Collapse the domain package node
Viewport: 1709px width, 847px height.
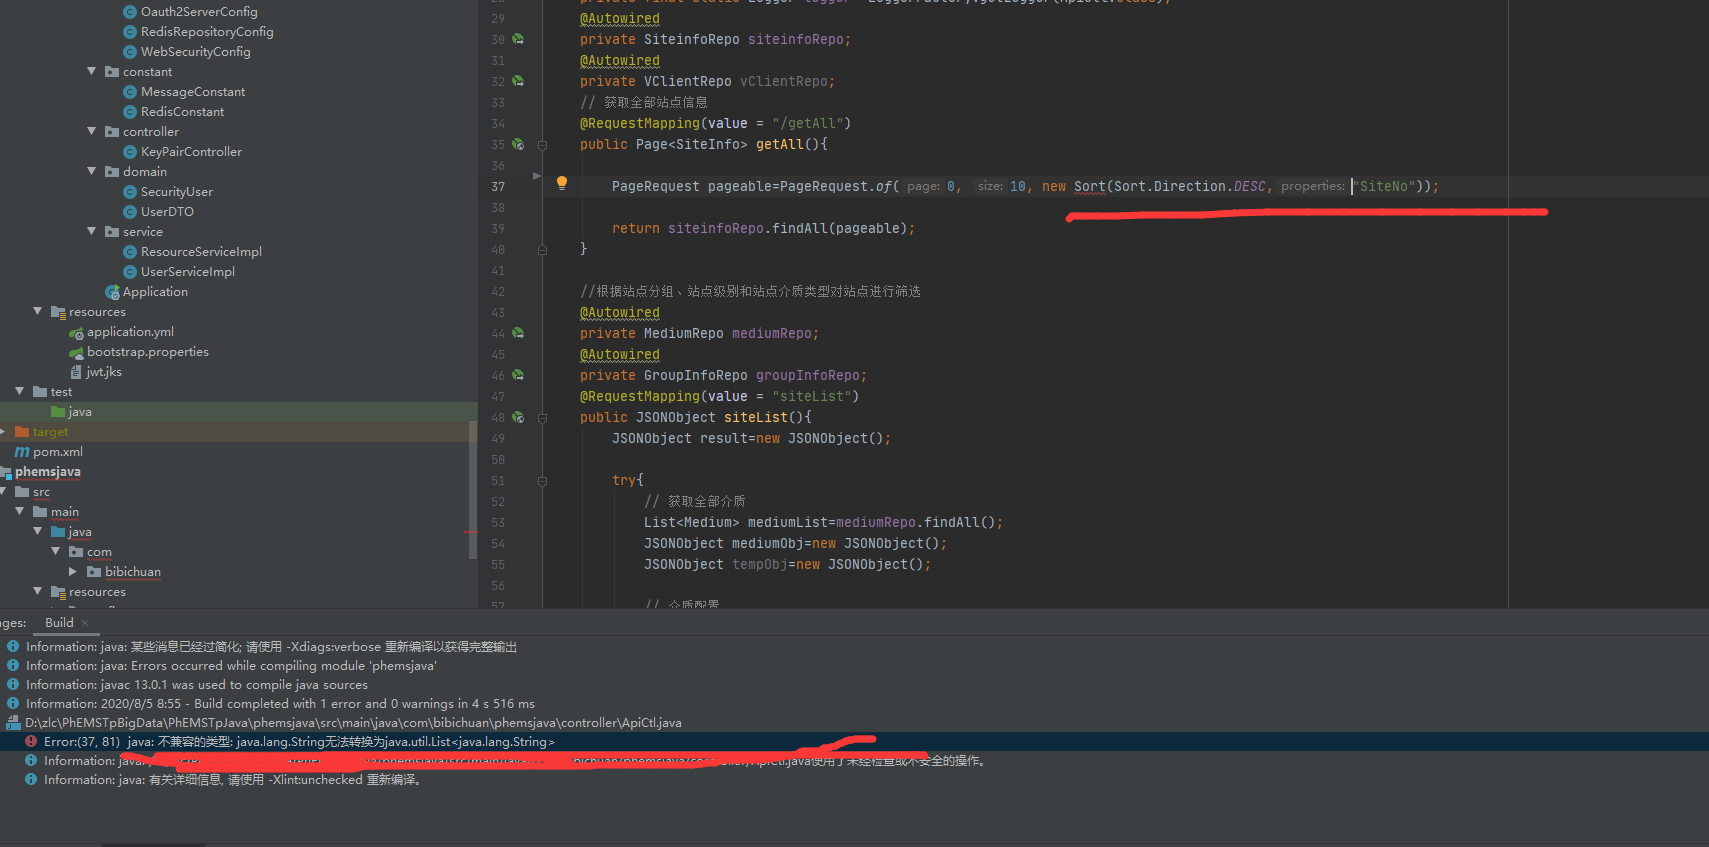tap(92, 171)
